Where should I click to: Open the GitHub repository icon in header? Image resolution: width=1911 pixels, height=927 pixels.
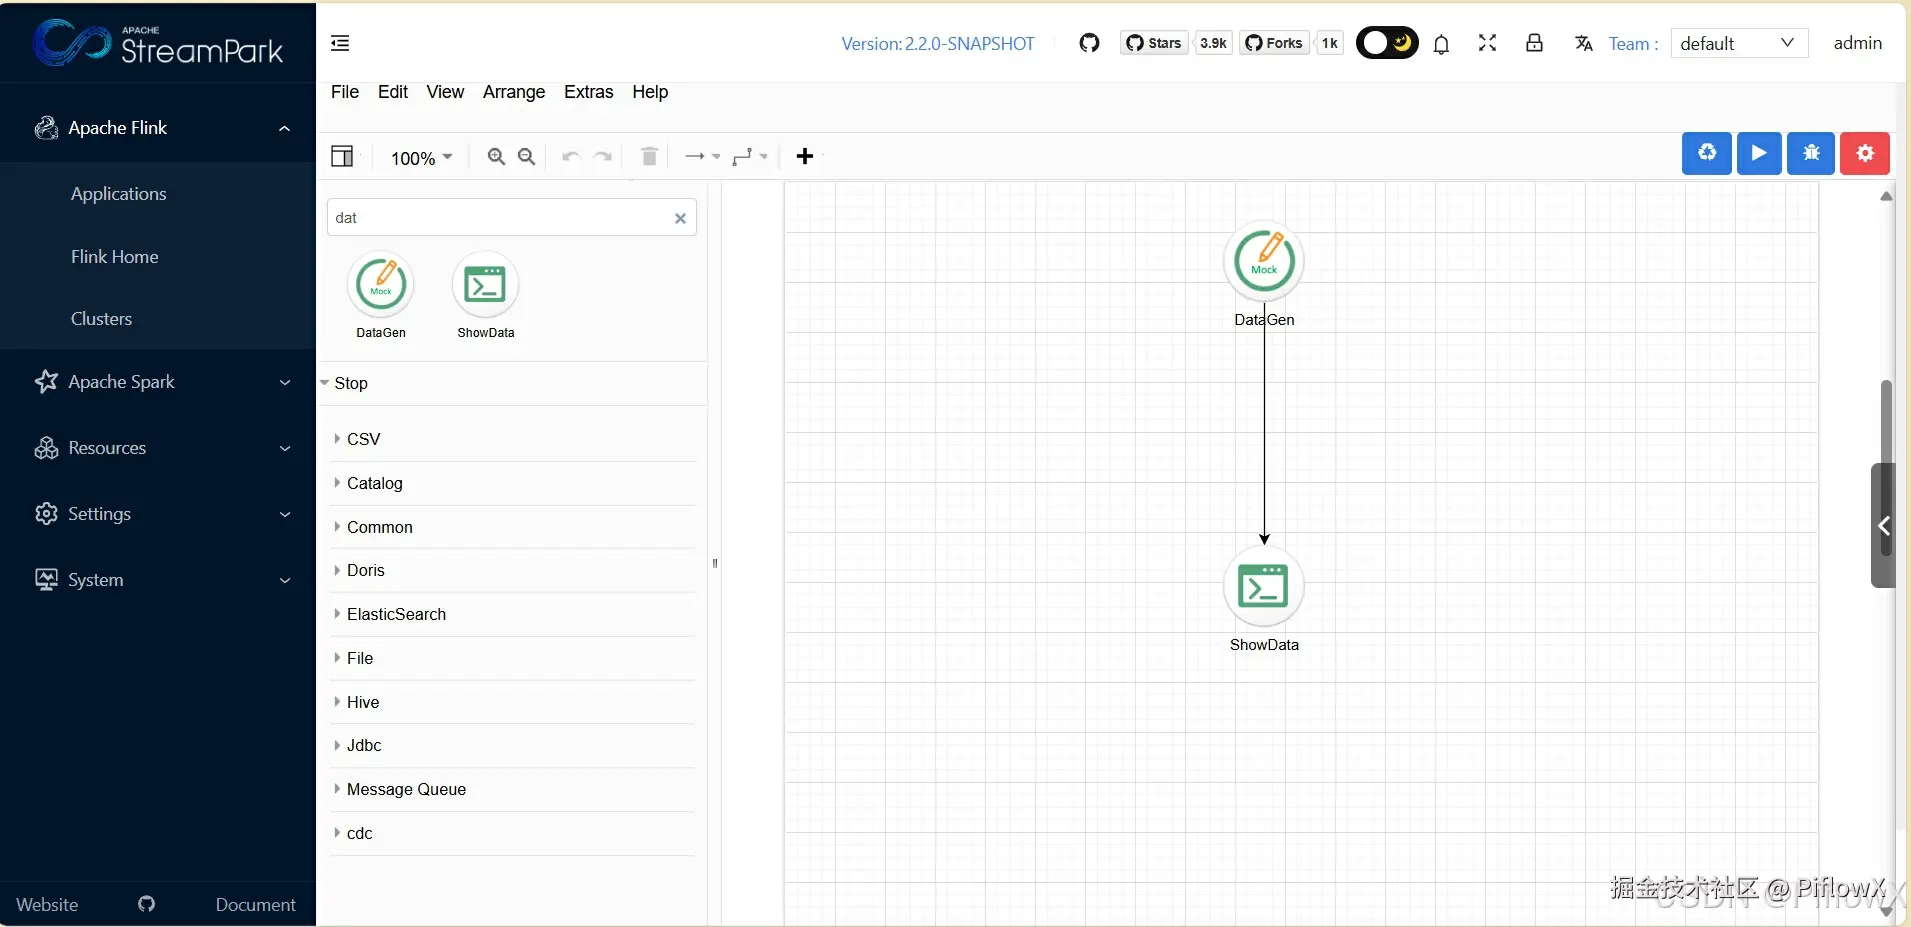point(1089,43)
